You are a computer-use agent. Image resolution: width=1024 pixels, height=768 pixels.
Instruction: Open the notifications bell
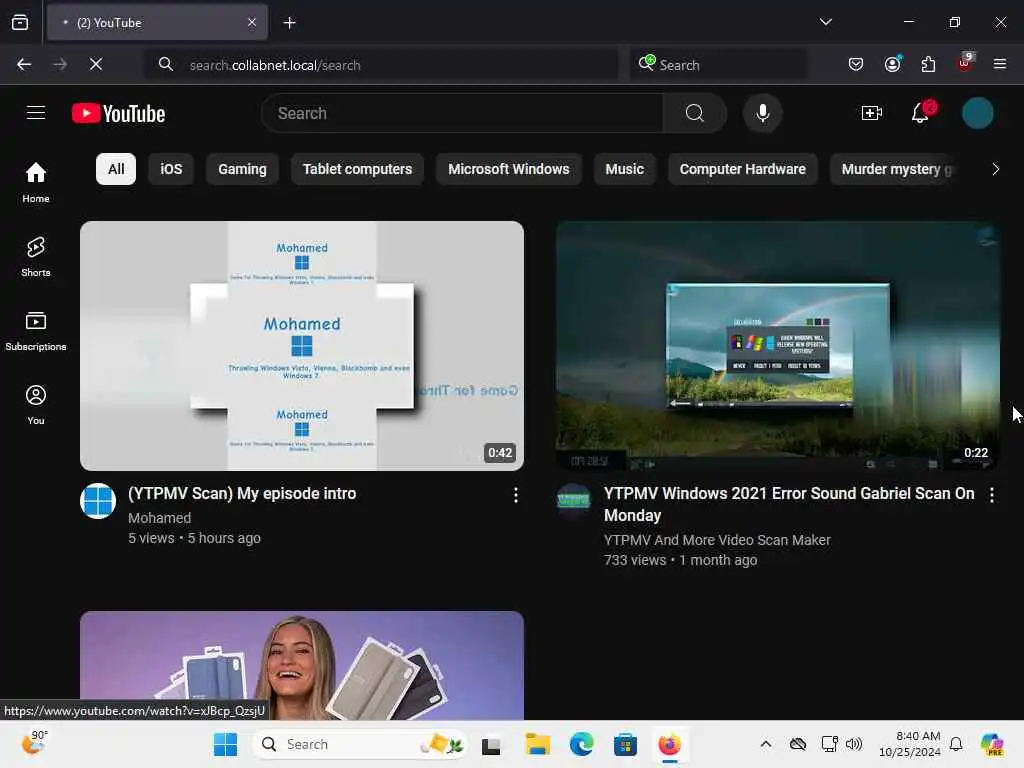[x=921, y=112]
